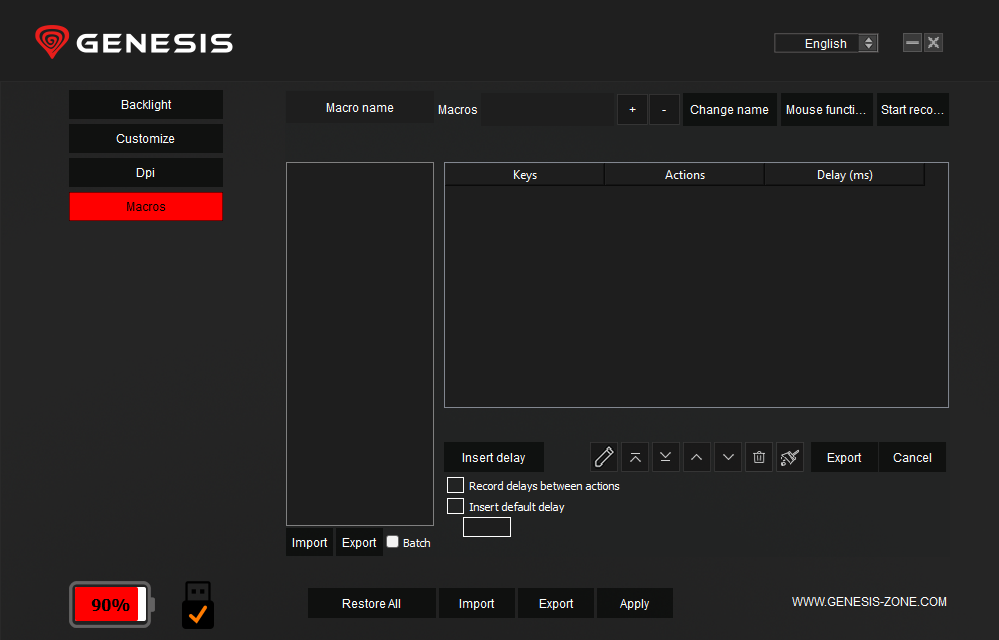Move macro action to top icon
This screenshot has height=640, width=999.
click(x=635, y=457)
